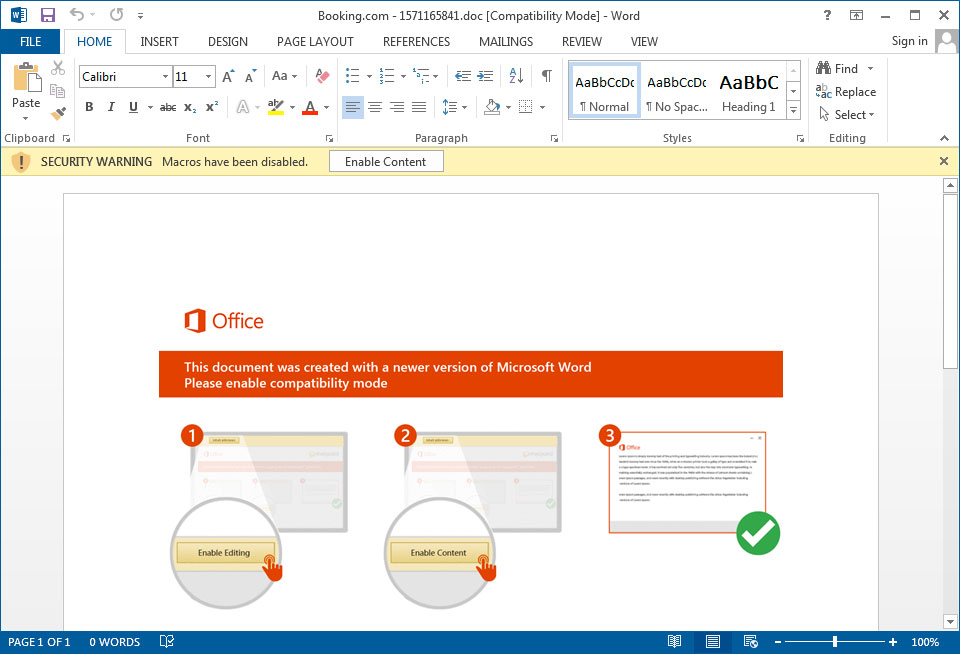960x654 pixels.
Task: Select the Format Painter icon
Action: 57,113
